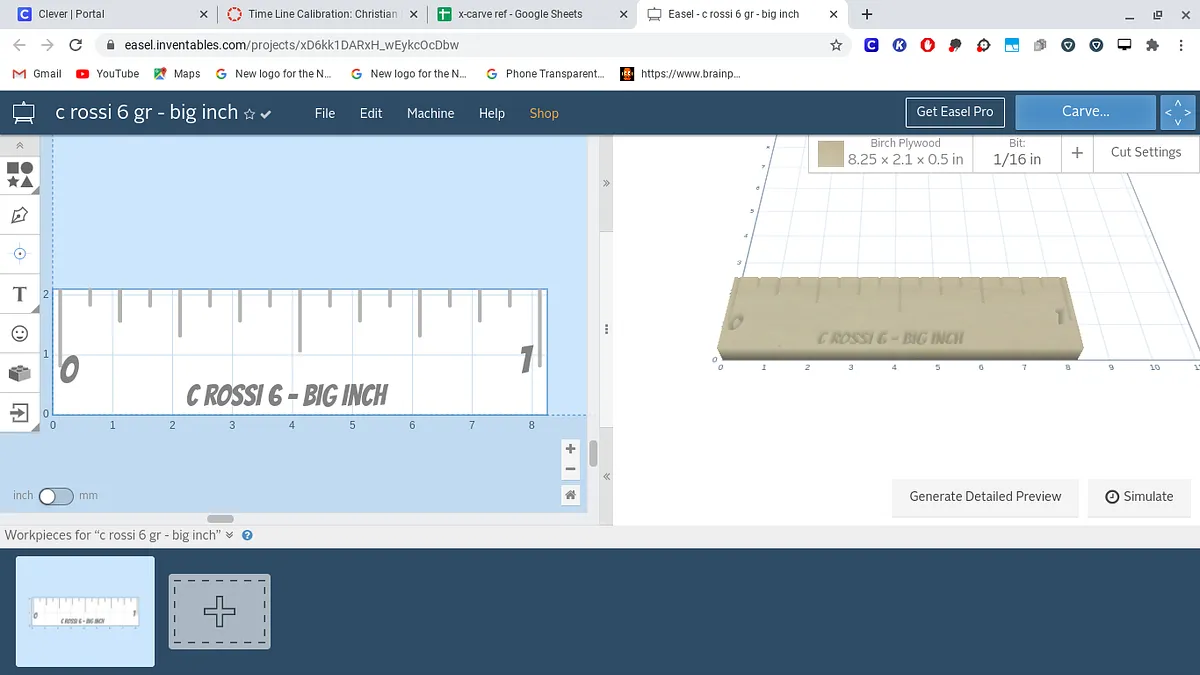Select the drill point circle tool
The width and height of the screenshot is (1200, 675).
(x=20, y=254)
